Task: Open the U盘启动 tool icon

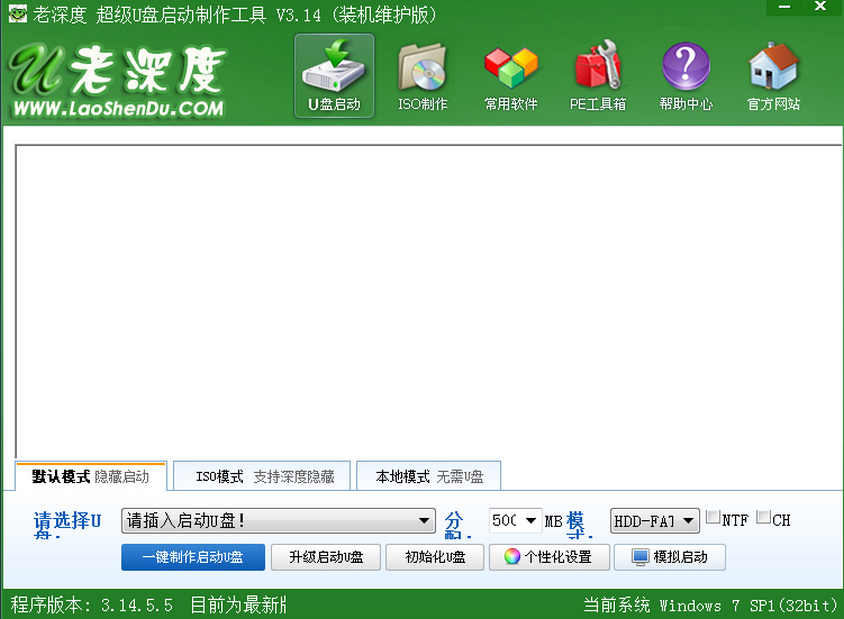Action: click(x=334, y=76)
